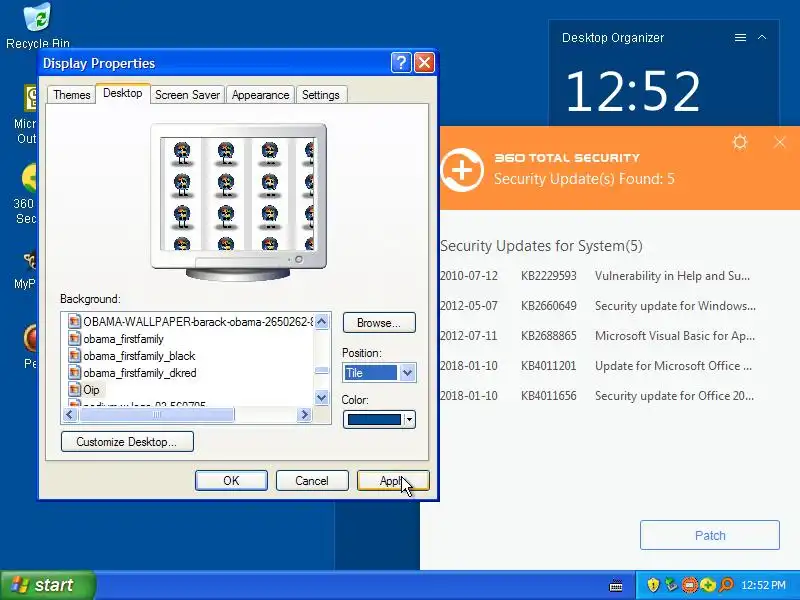Click the monitor wallpaper preview
800x600 pixels.
pos(238,194)
